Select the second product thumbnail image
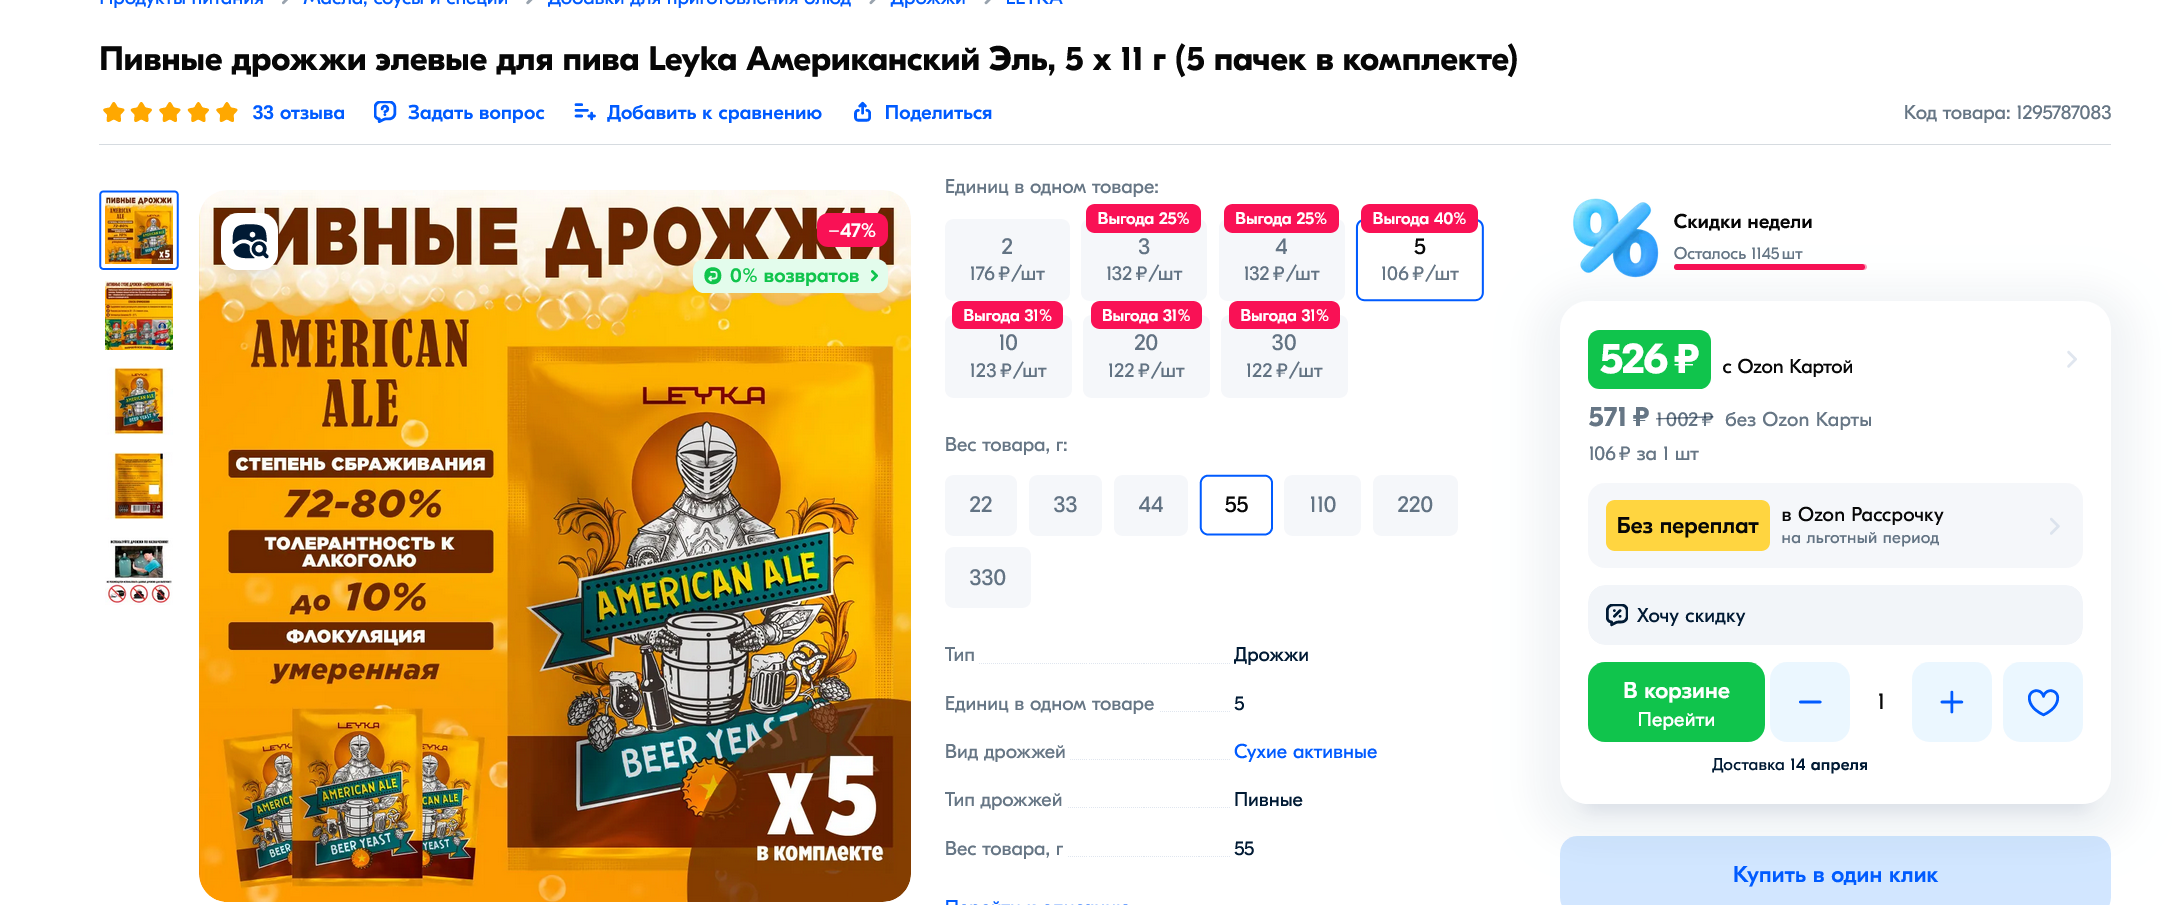2172x905 pixels. [x=139, y=316]
